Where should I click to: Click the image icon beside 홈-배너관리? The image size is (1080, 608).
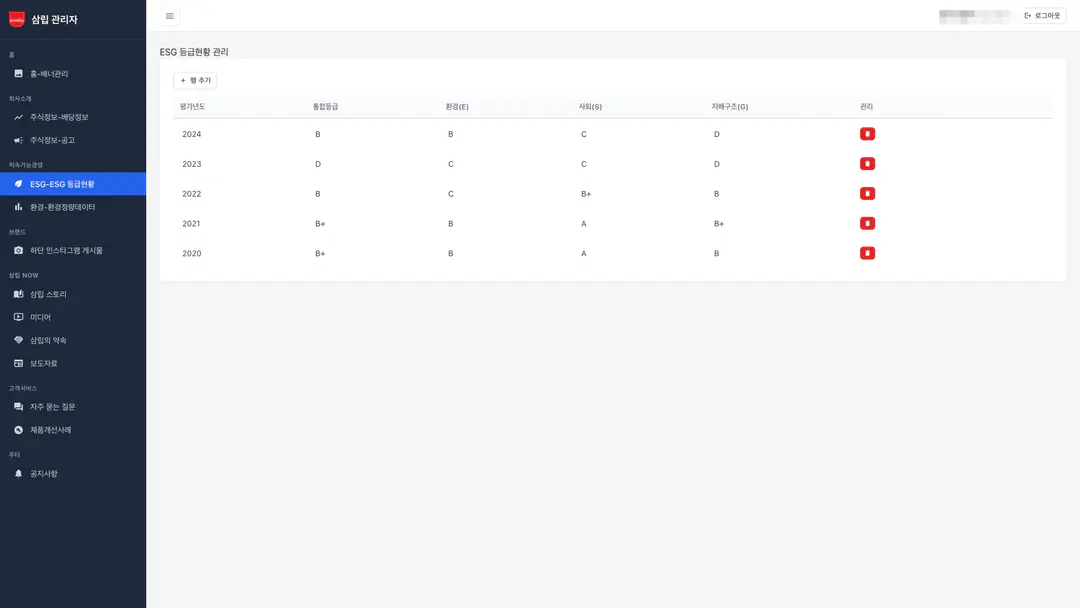[19, 74]
